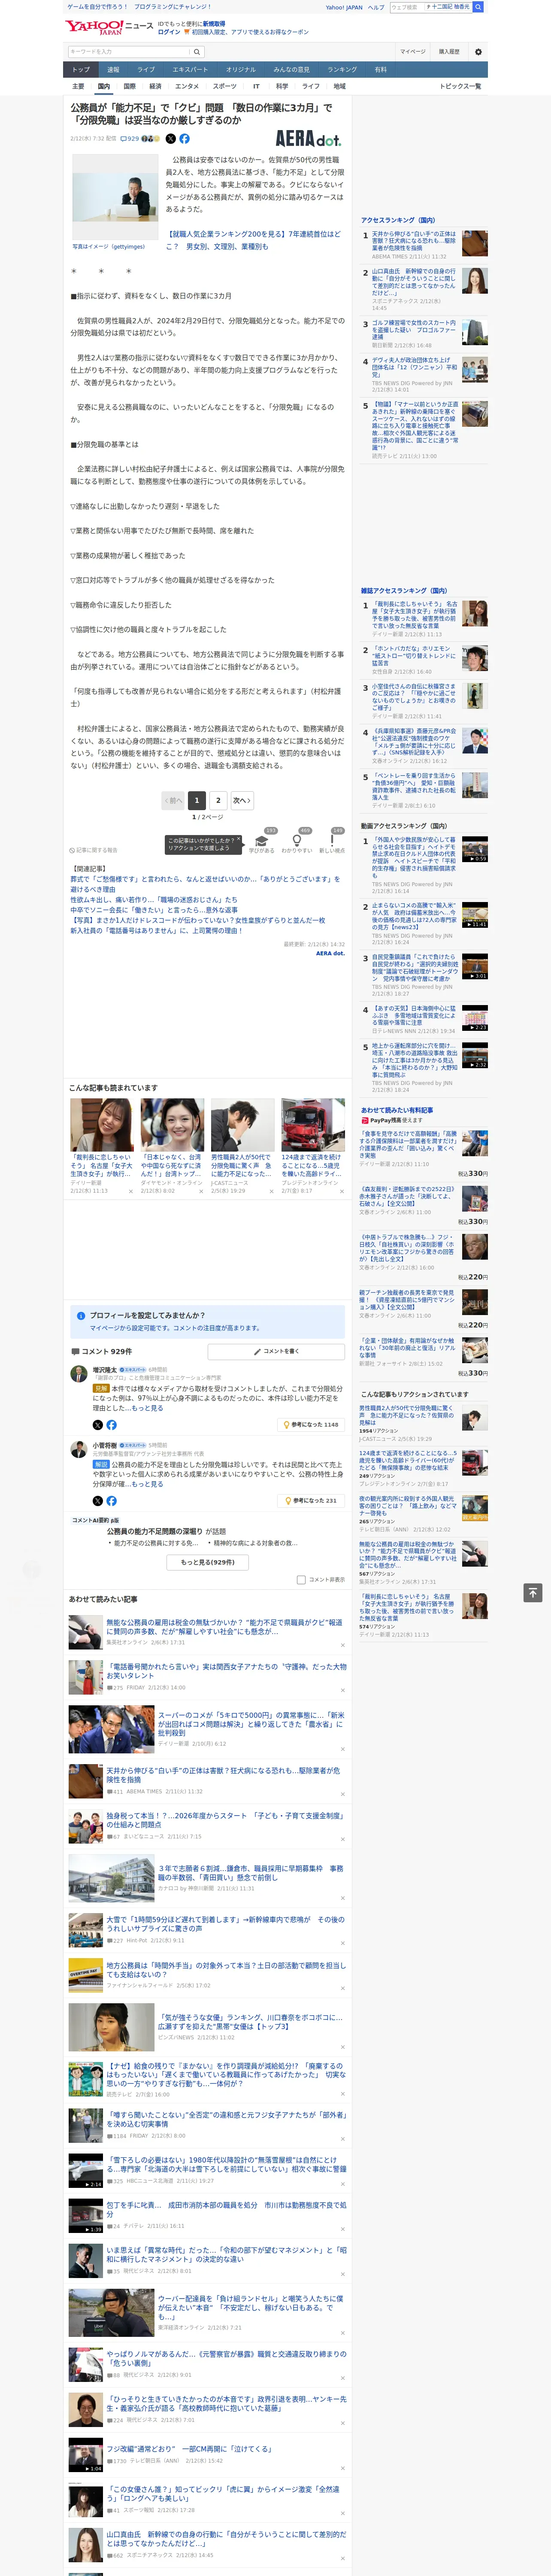Click the 購入履歴 link
The width and height of the screenshot is (551, 2576).
(x=449, y=52)
